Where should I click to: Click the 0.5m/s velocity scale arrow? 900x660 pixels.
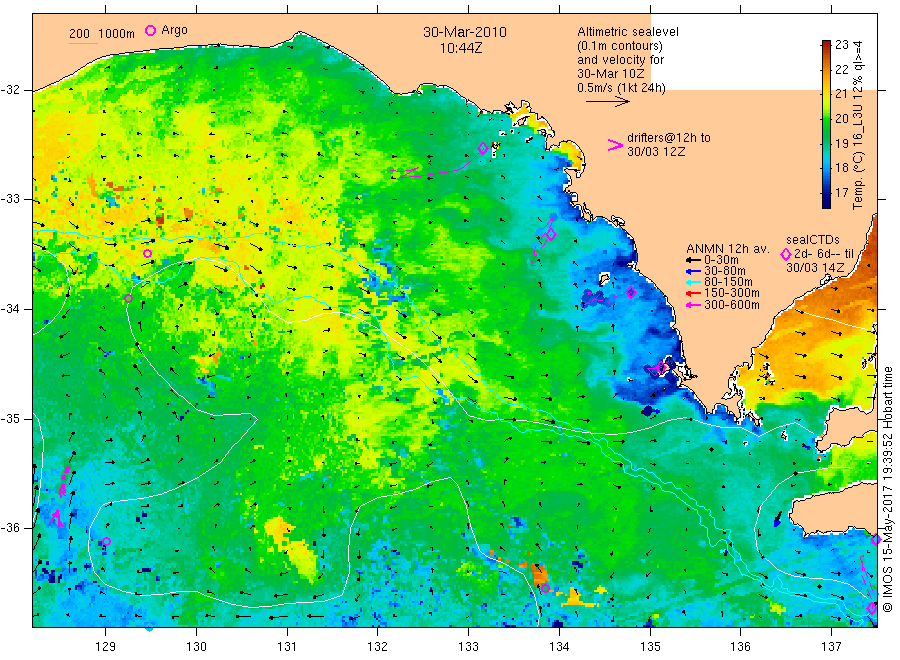pos(608,102)
